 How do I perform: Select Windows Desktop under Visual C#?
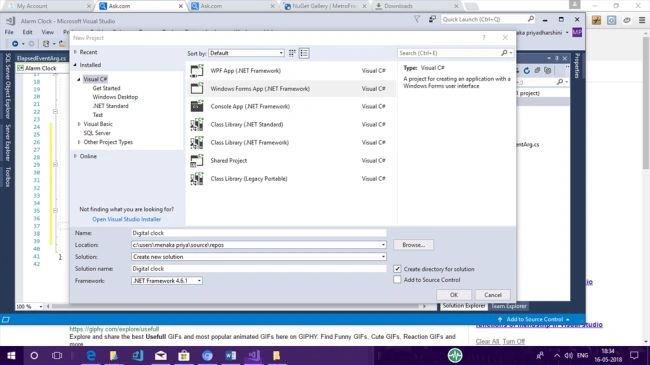[115, 97]
